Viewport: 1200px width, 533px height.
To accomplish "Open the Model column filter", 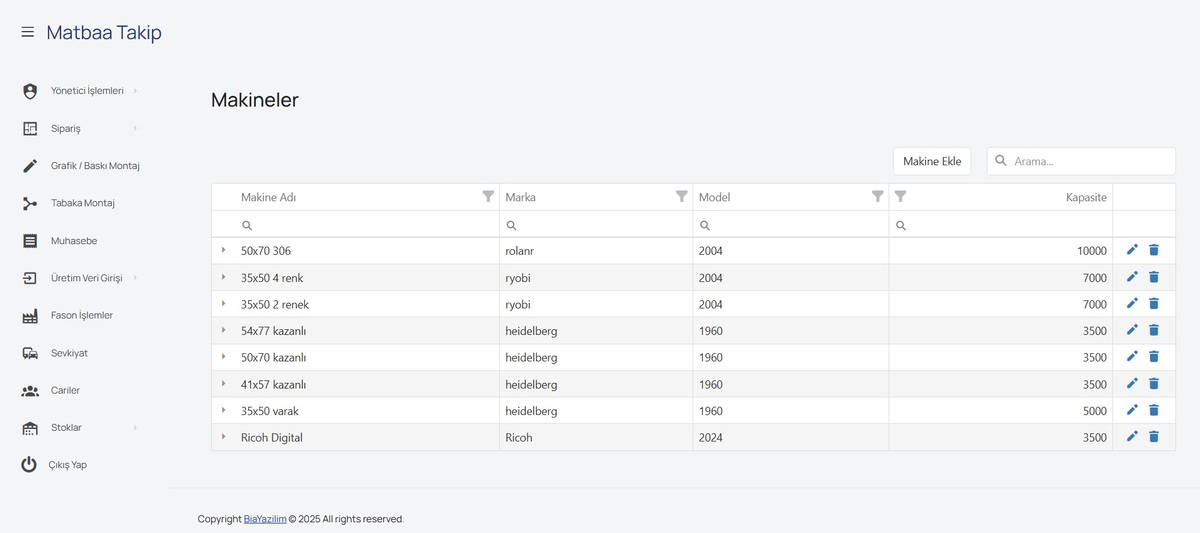I will point(877,197).
